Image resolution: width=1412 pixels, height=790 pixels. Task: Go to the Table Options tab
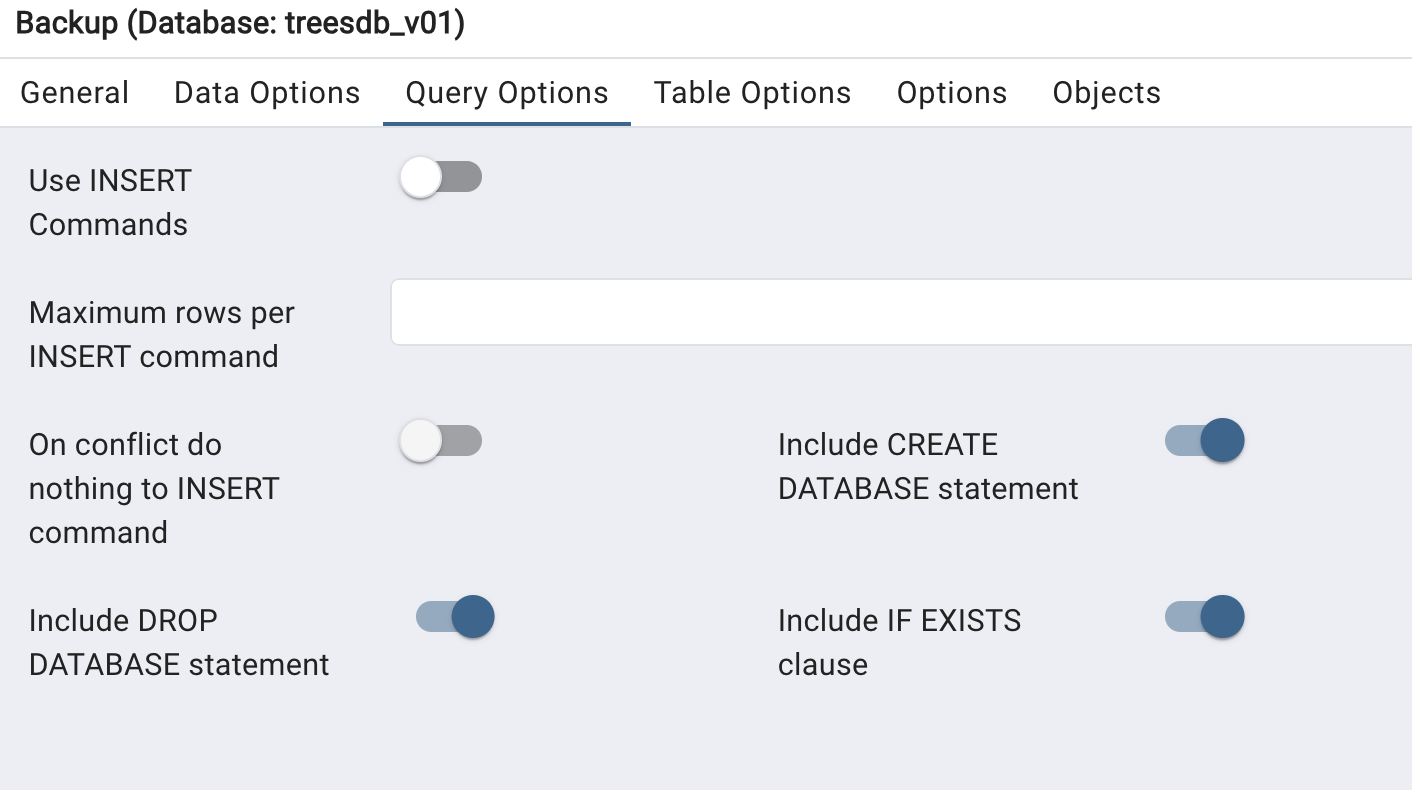point(752,93)
